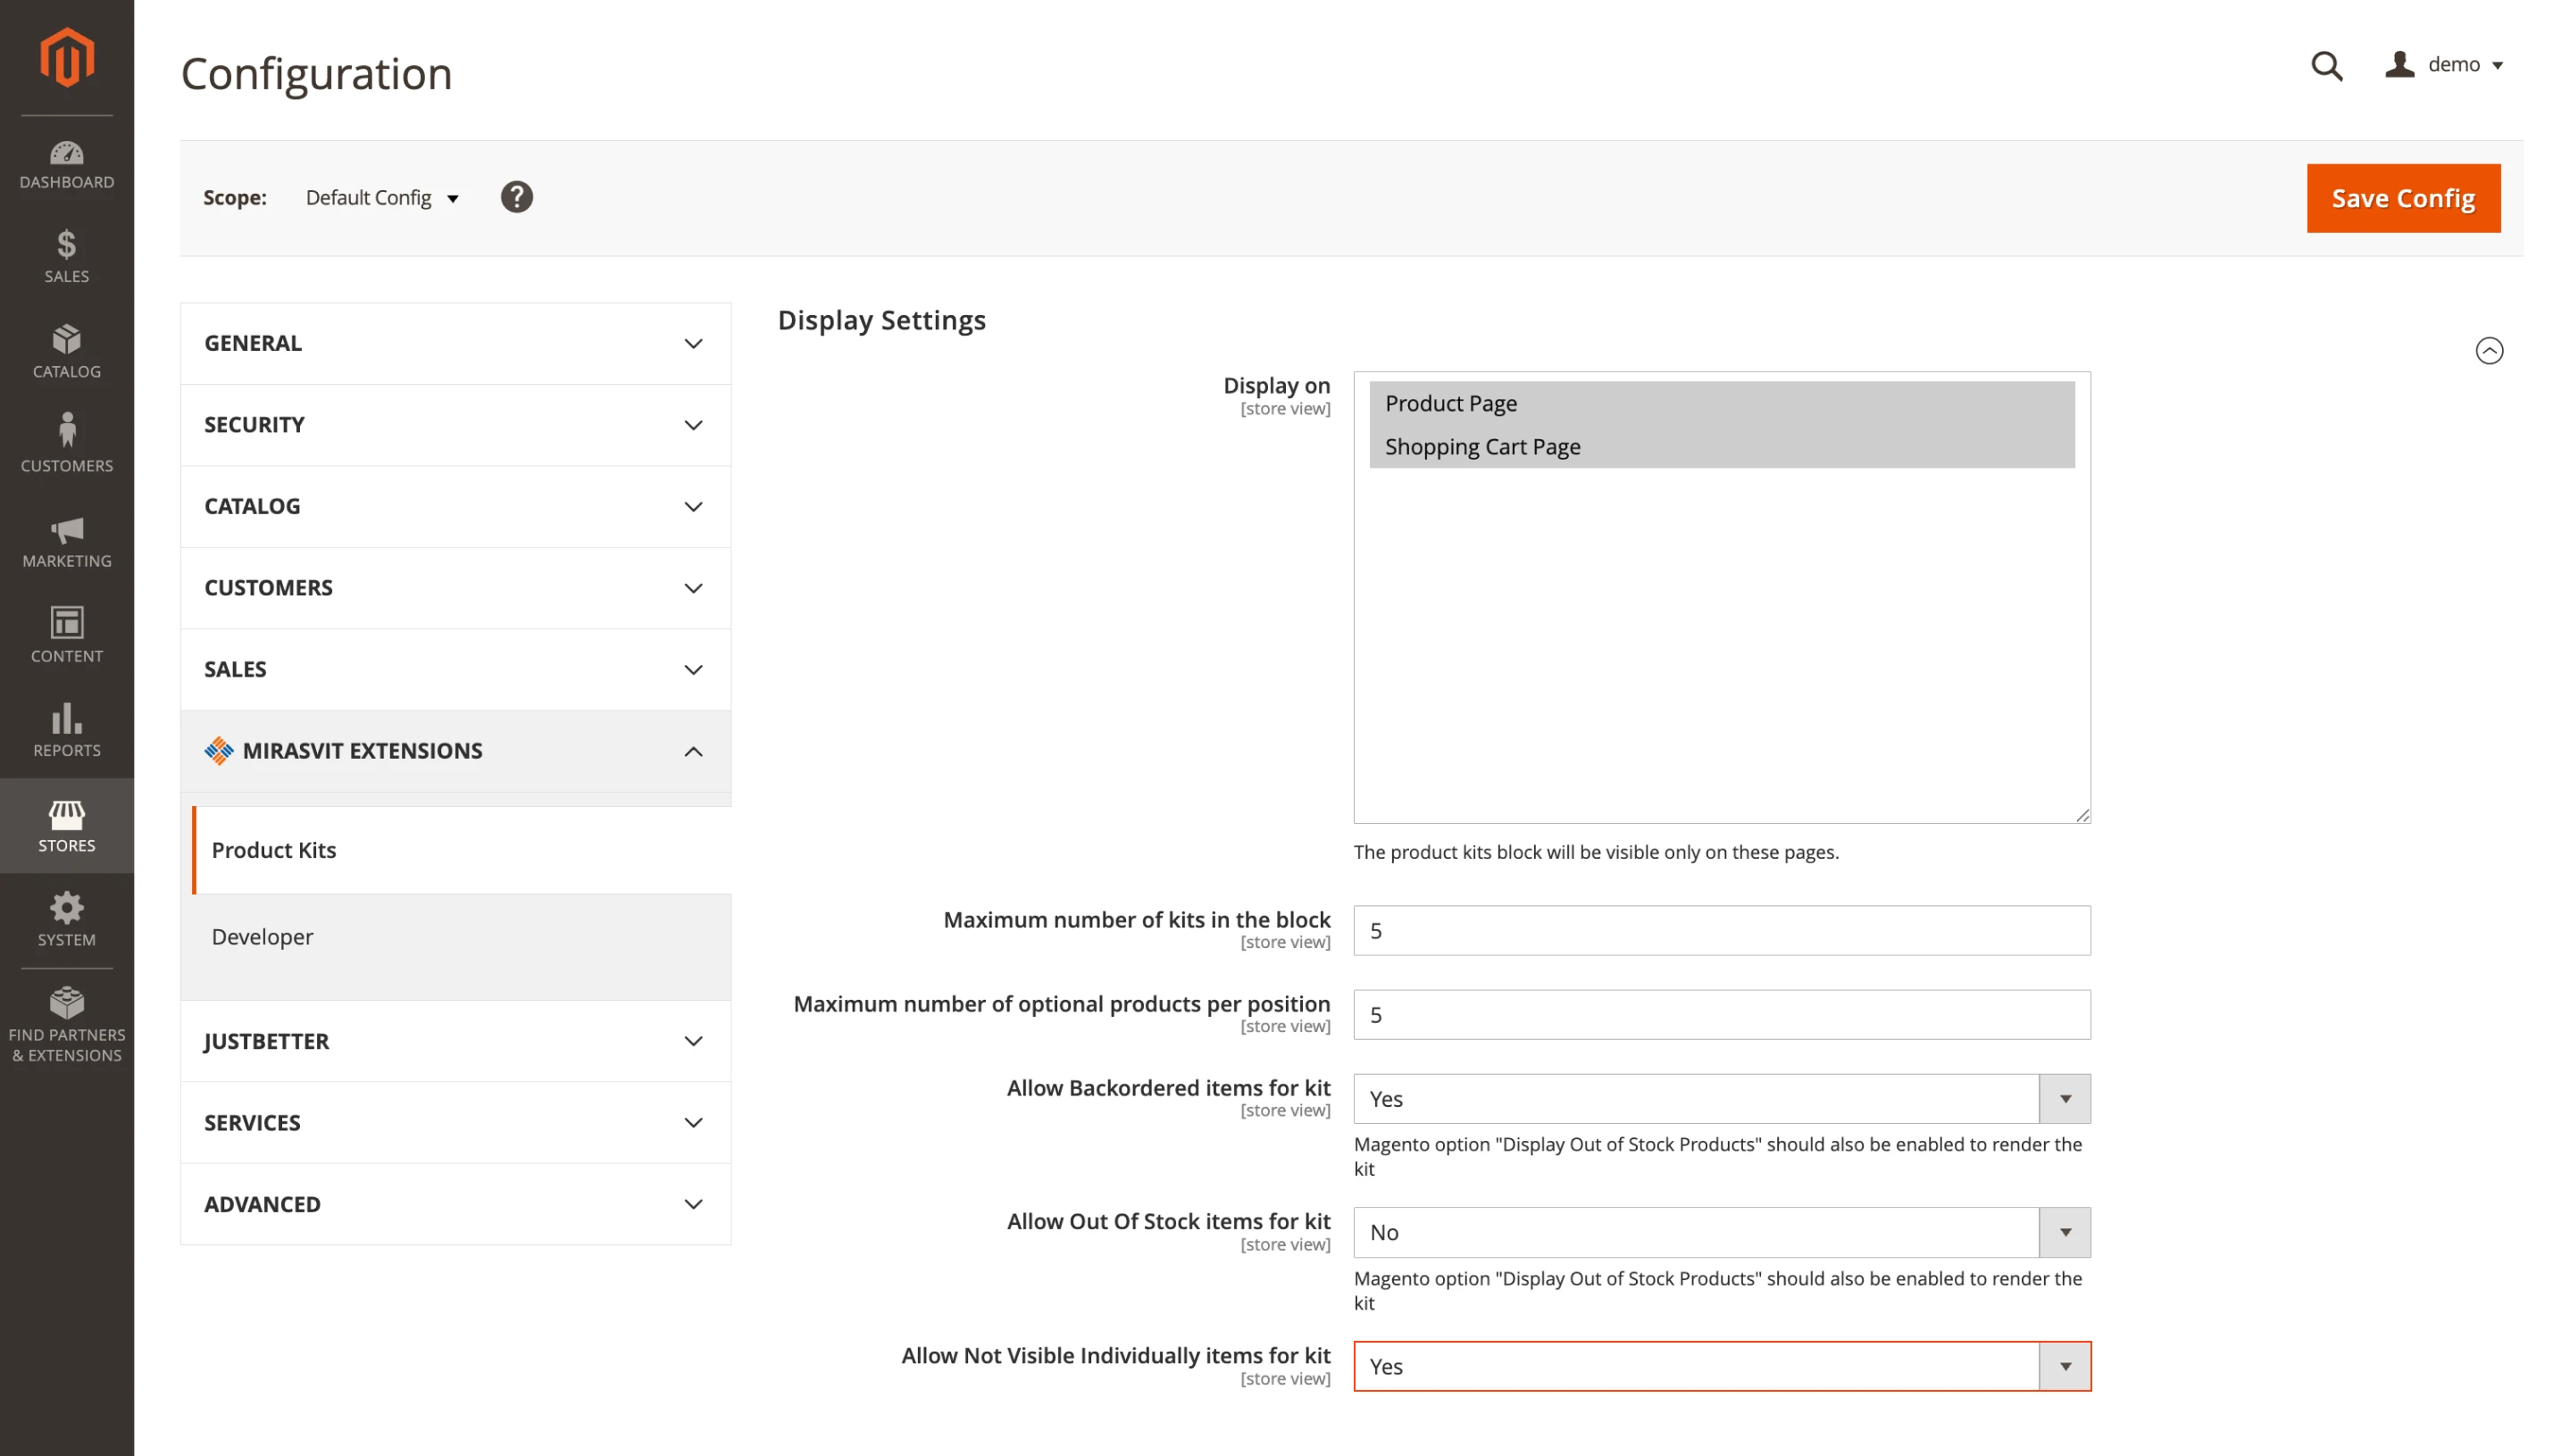Screen dimensions: 2570x1456
Task: Click the Scope help question mark
Action: (x=516, y=196)
